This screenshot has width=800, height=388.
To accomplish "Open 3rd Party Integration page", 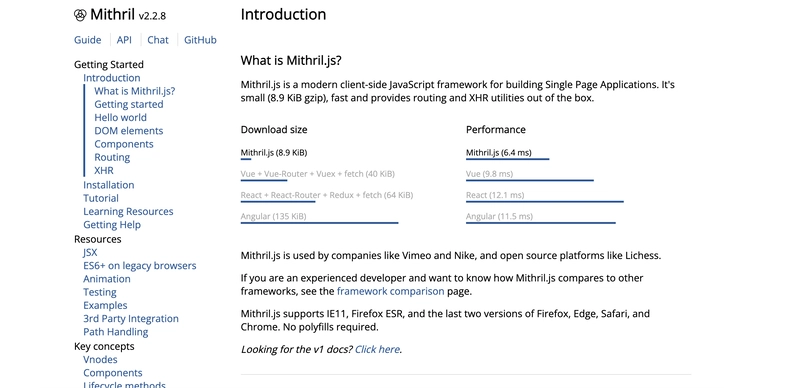I will (x=131, y=319).
